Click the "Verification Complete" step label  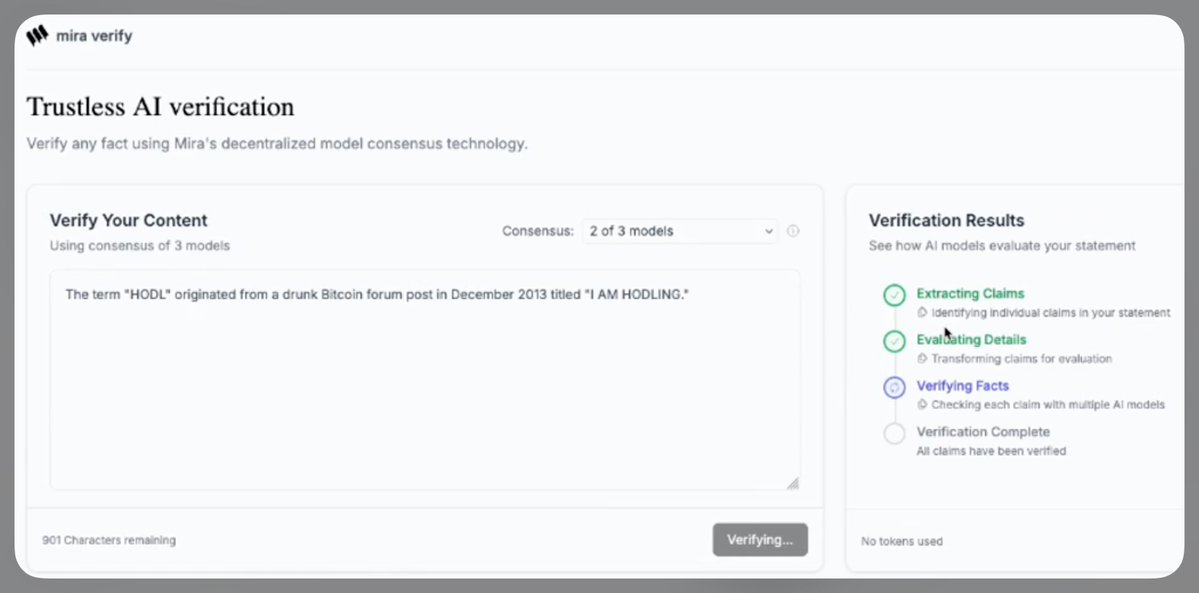coord(983,432)
